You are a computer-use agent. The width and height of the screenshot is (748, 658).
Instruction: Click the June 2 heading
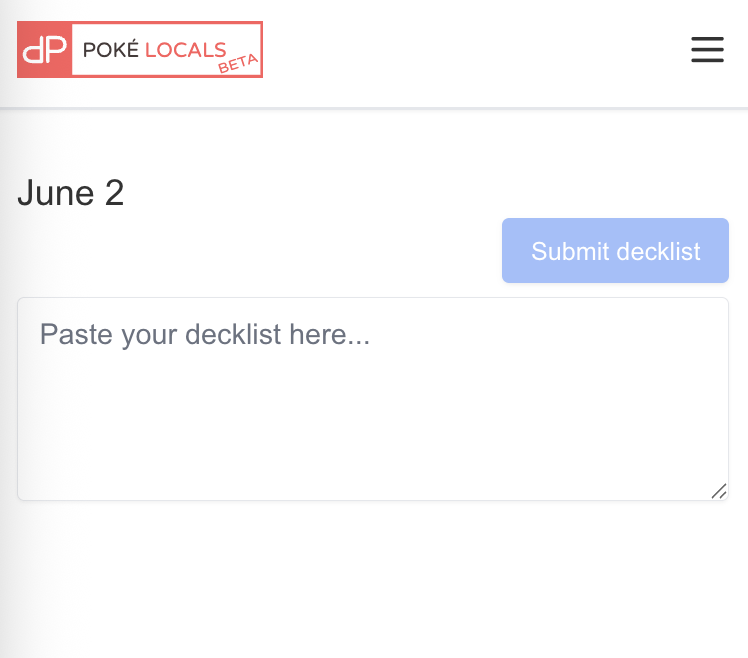[71, 193]
